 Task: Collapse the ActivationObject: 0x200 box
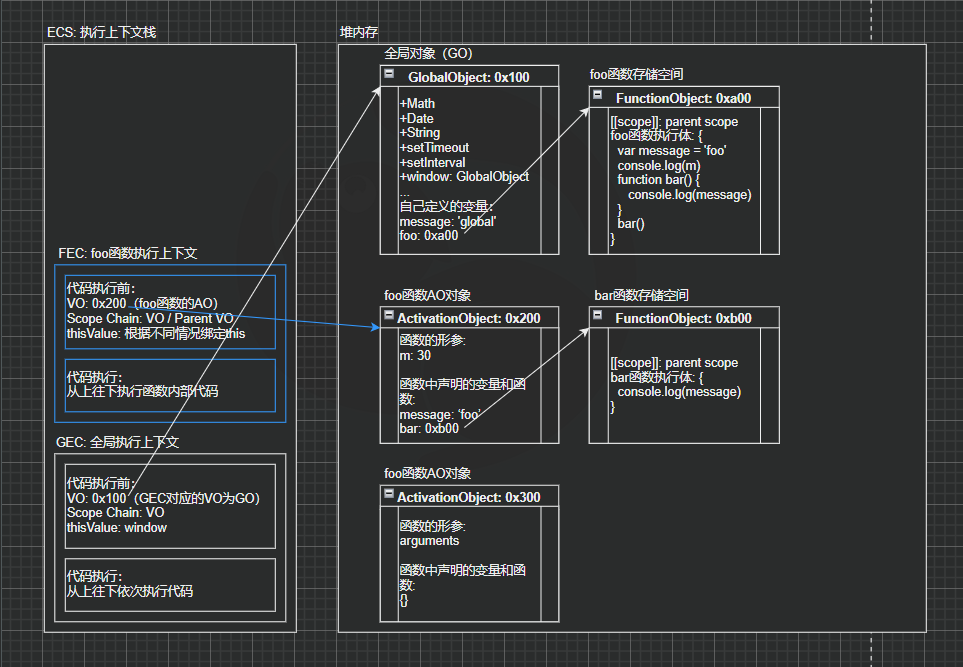click(x=389, y=315)
